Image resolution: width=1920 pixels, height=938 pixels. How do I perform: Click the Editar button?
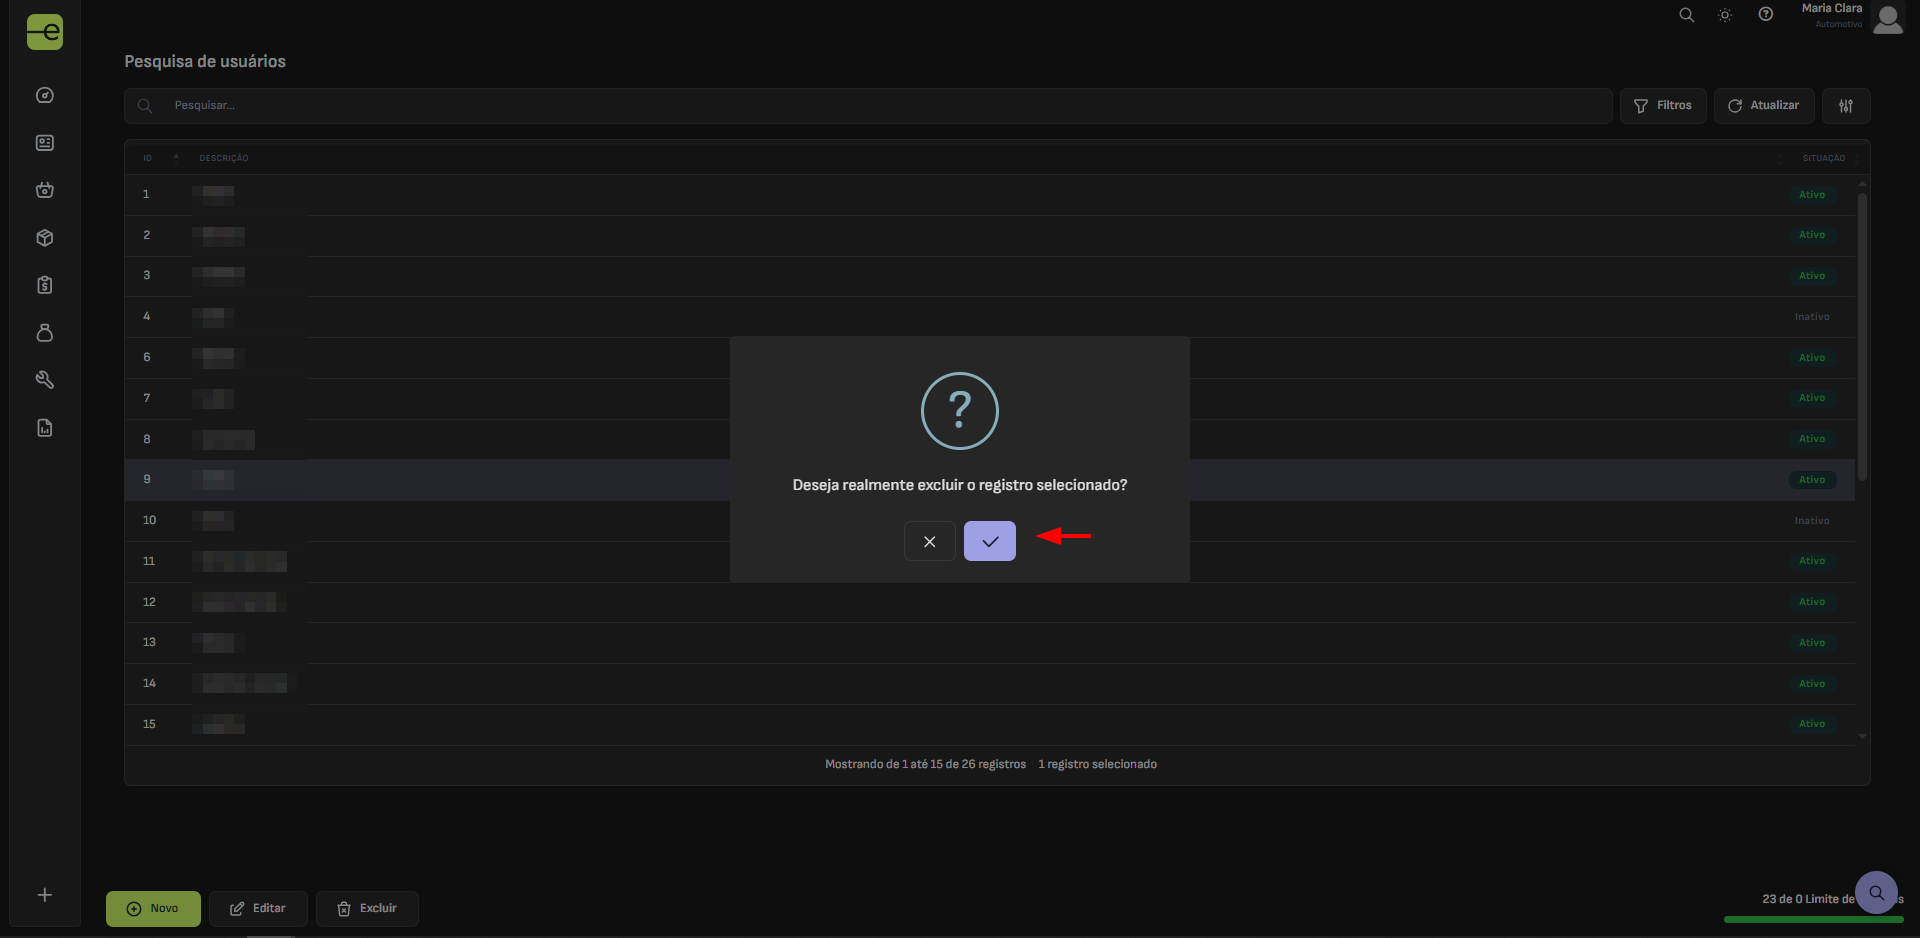coord(258,908)
